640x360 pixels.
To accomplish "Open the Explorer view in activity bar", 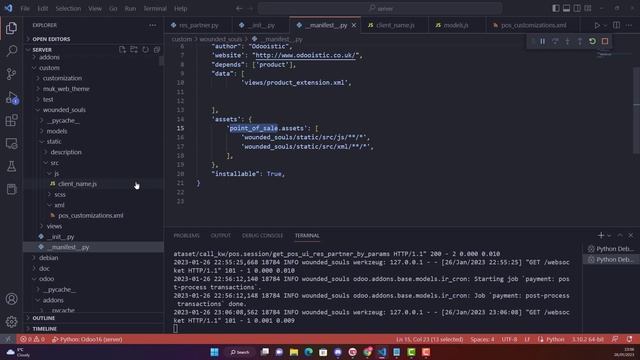I will point(11,28).
